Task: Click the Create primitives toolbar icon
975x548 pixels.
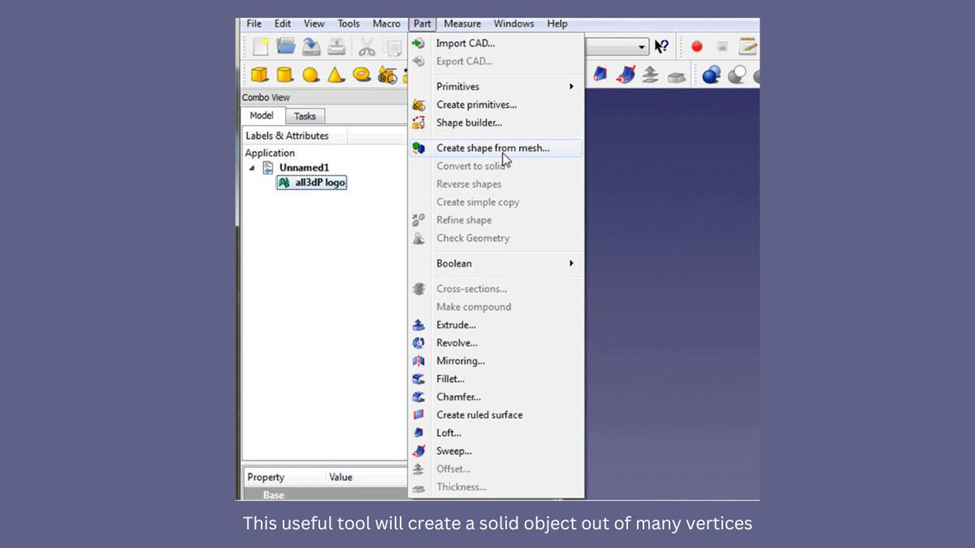Action: (x=387, y=75)
